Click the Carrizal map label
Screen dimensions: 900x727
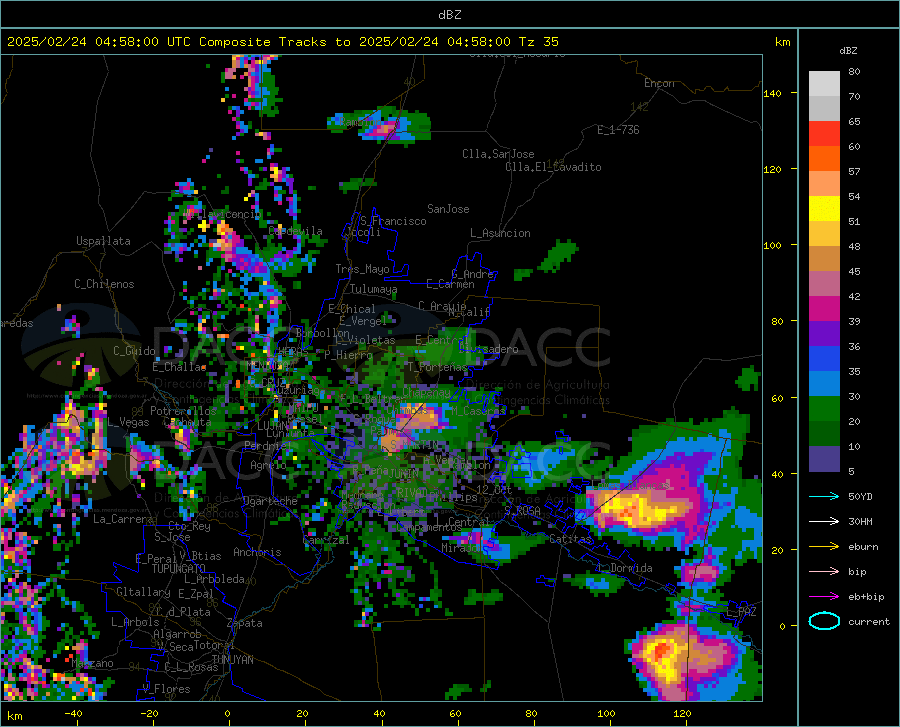pos(326,540)
